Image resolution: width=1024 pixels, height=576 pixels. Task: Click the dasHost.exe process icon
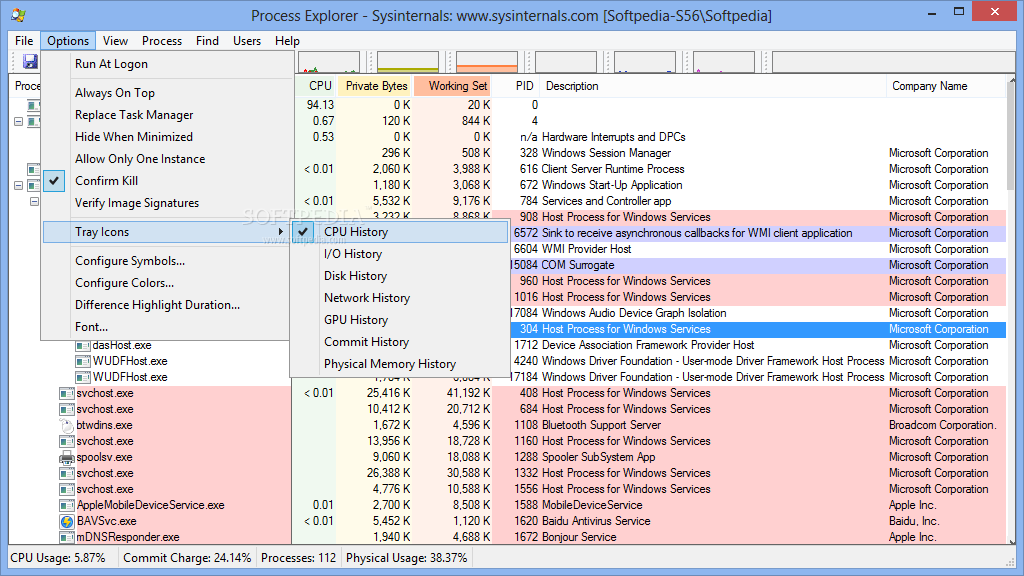82,345
